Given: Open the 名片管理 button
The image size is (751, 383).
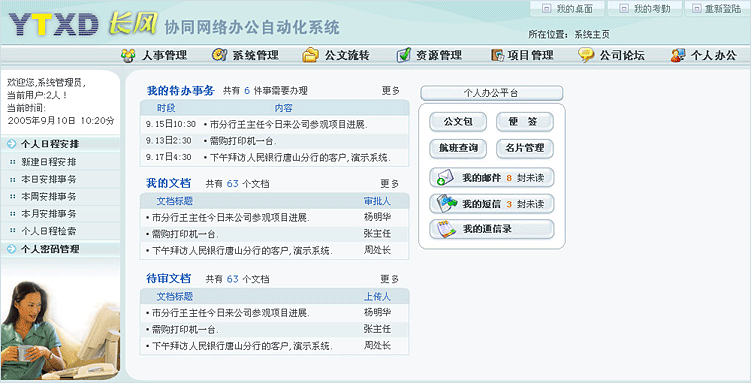Looking at the screenshot, I should [524, 148].
